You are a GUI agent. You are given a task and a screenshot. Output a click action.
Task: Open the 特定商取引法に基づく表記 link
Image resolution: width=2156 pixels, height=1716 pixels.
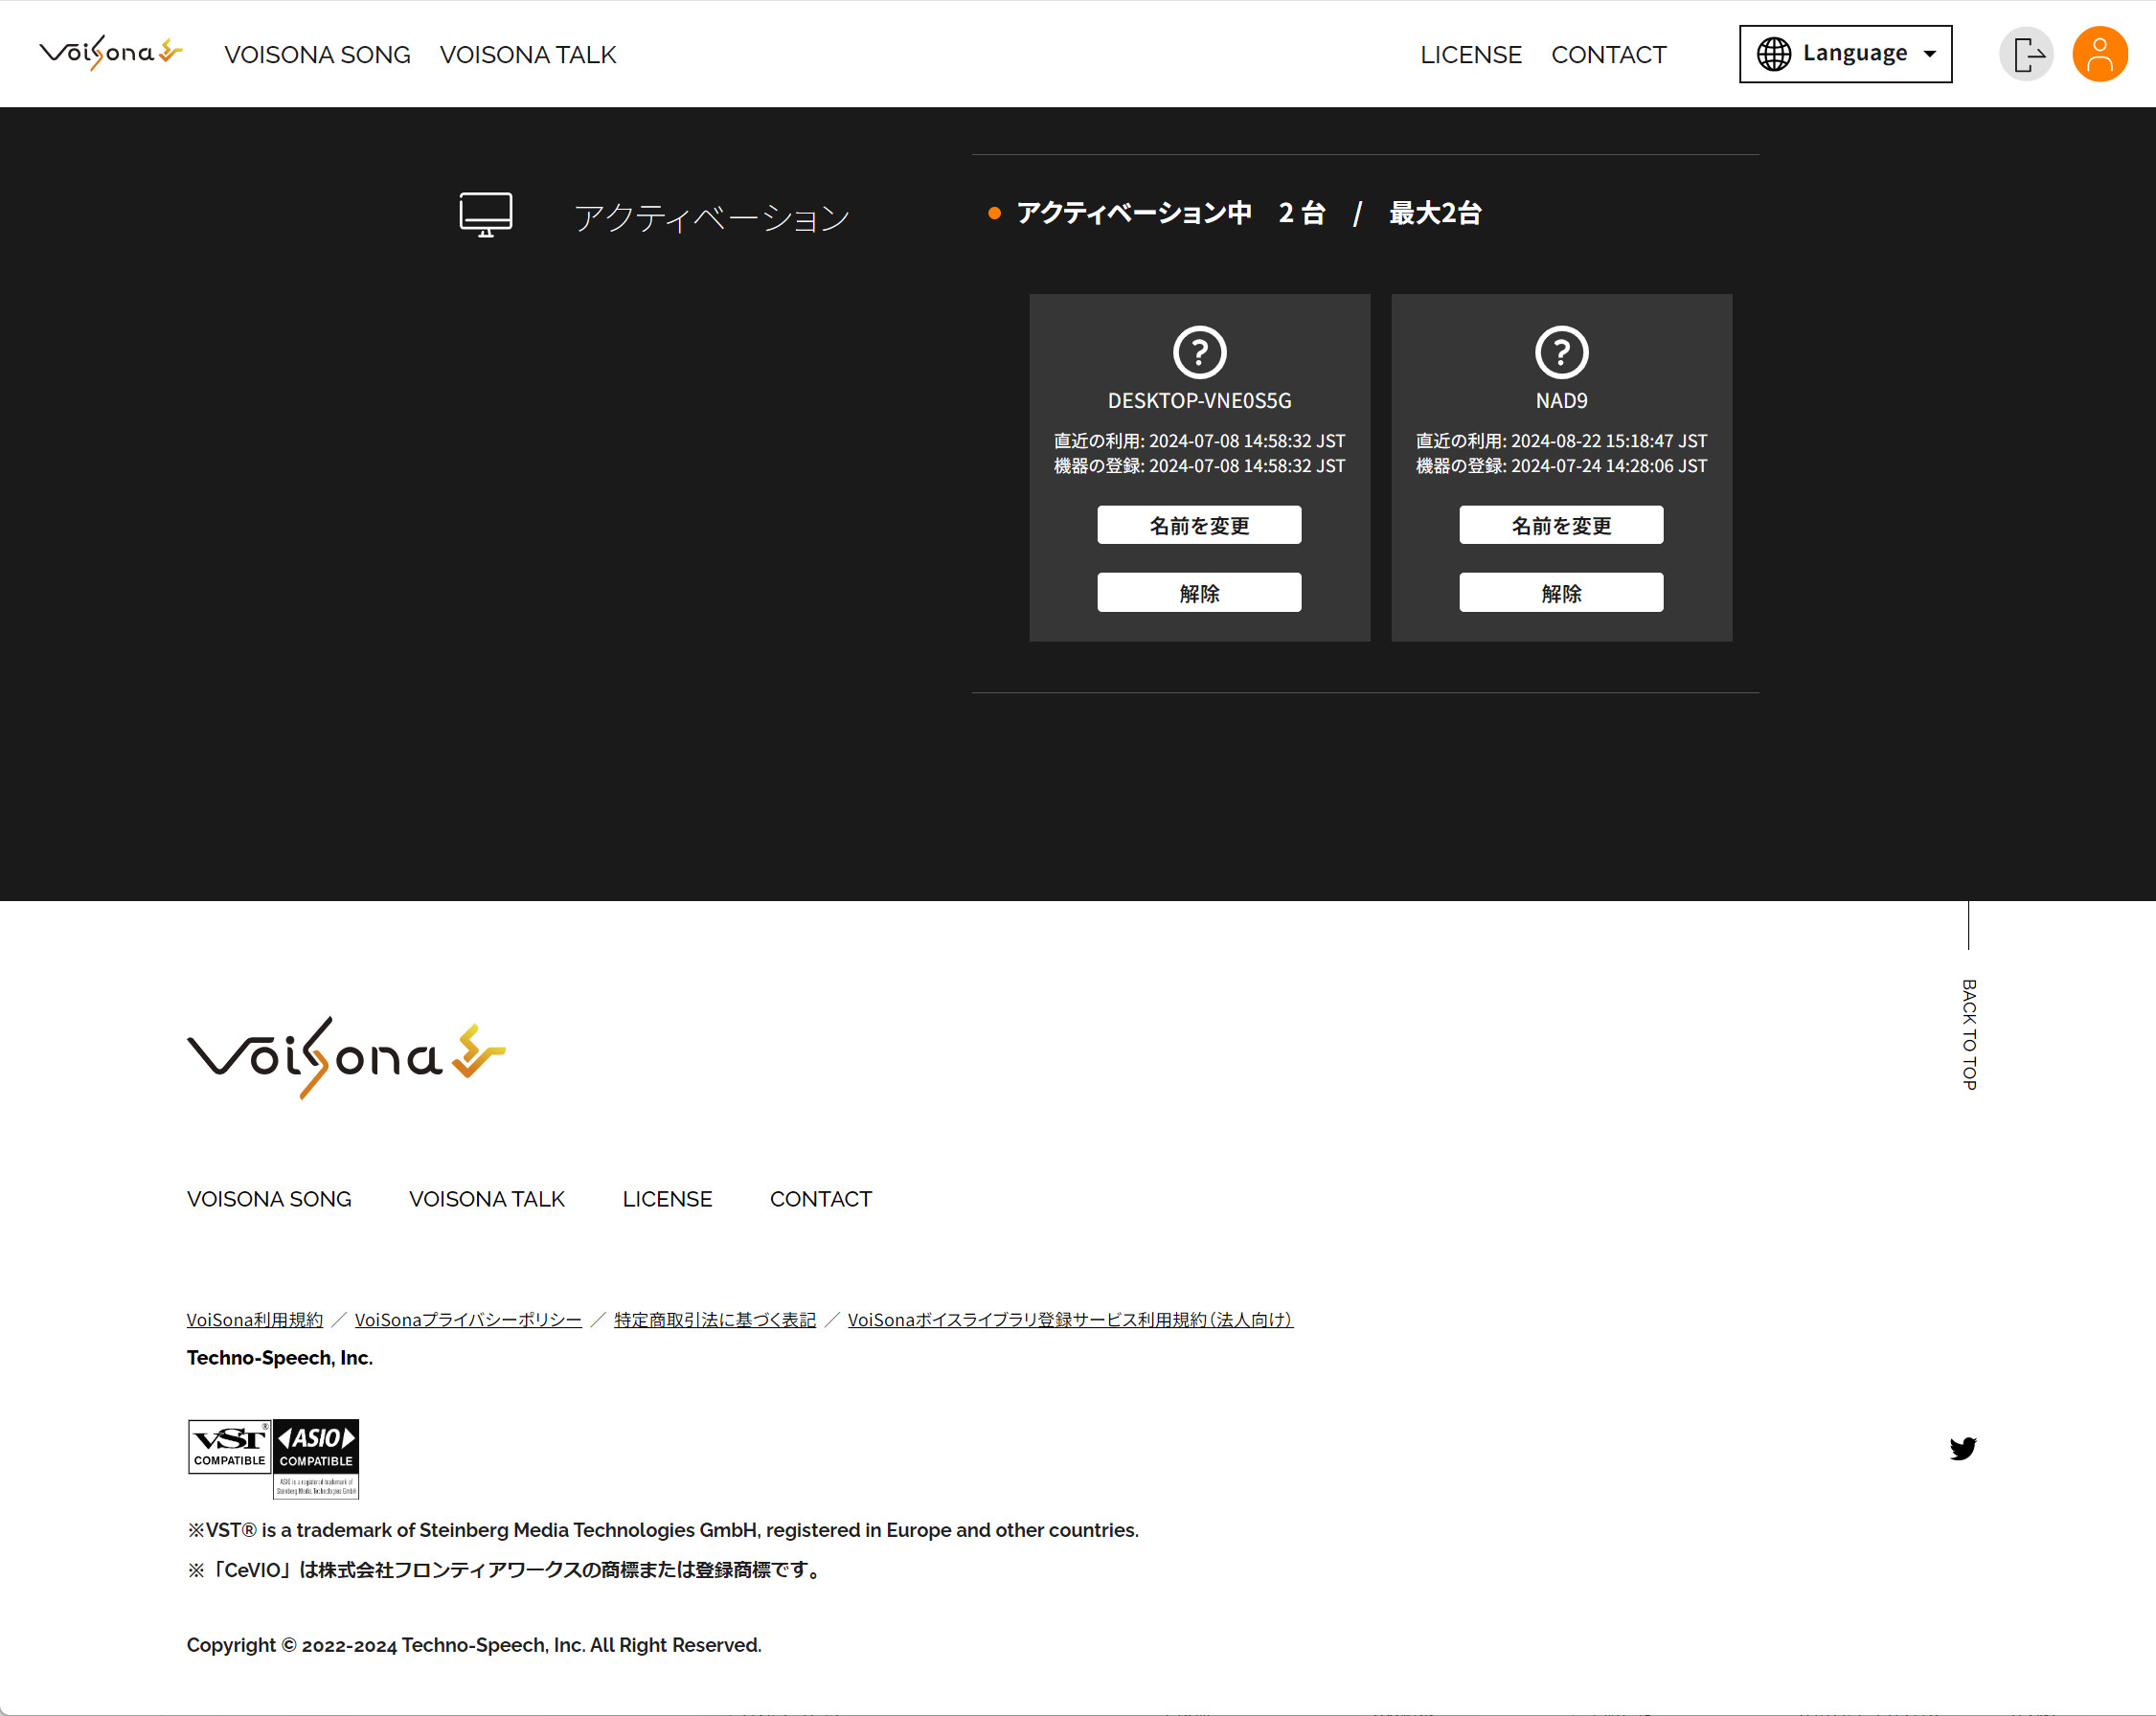click(x=715, y=1320)
